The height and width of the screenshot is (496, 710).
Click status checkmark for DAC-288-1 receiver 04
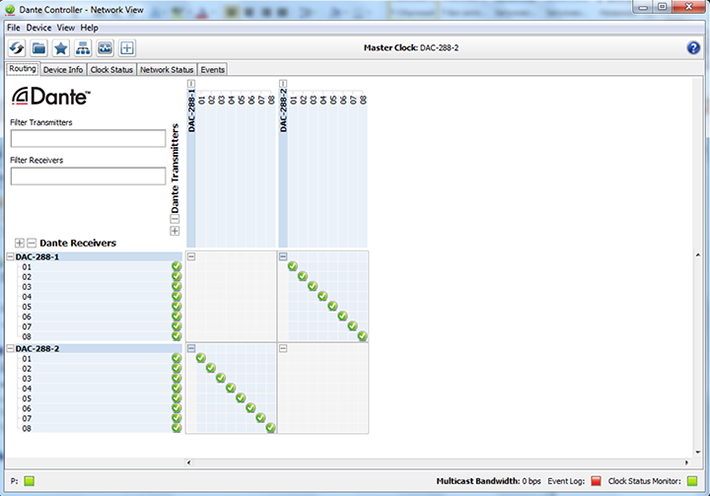point(176,296)
